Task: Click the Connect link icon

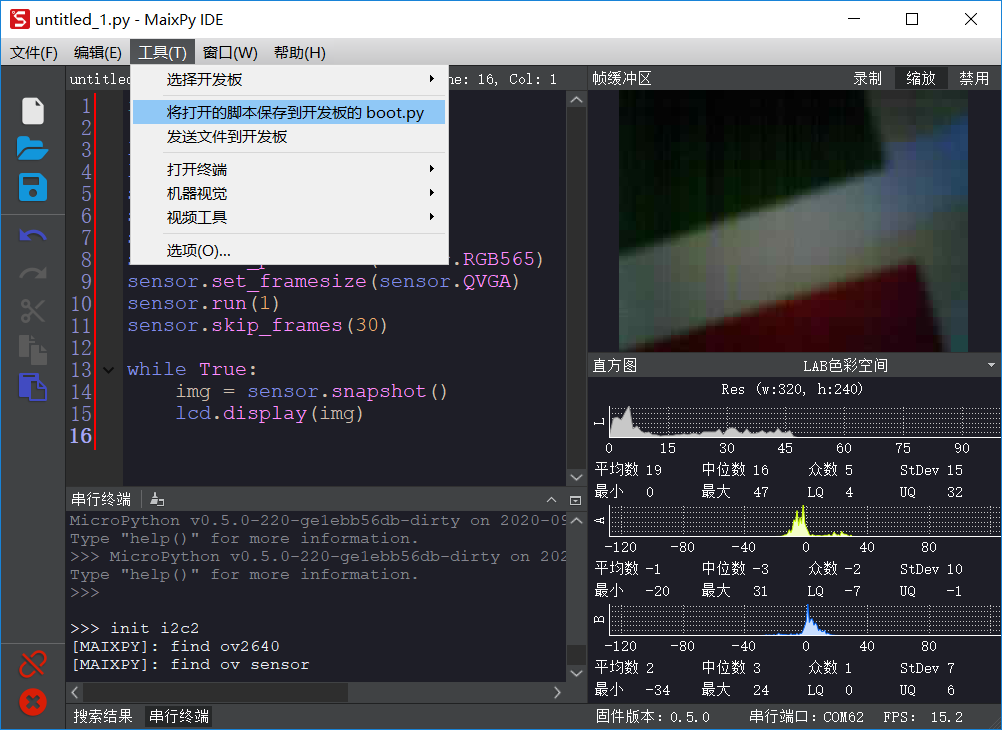Action: coord(33,664)
